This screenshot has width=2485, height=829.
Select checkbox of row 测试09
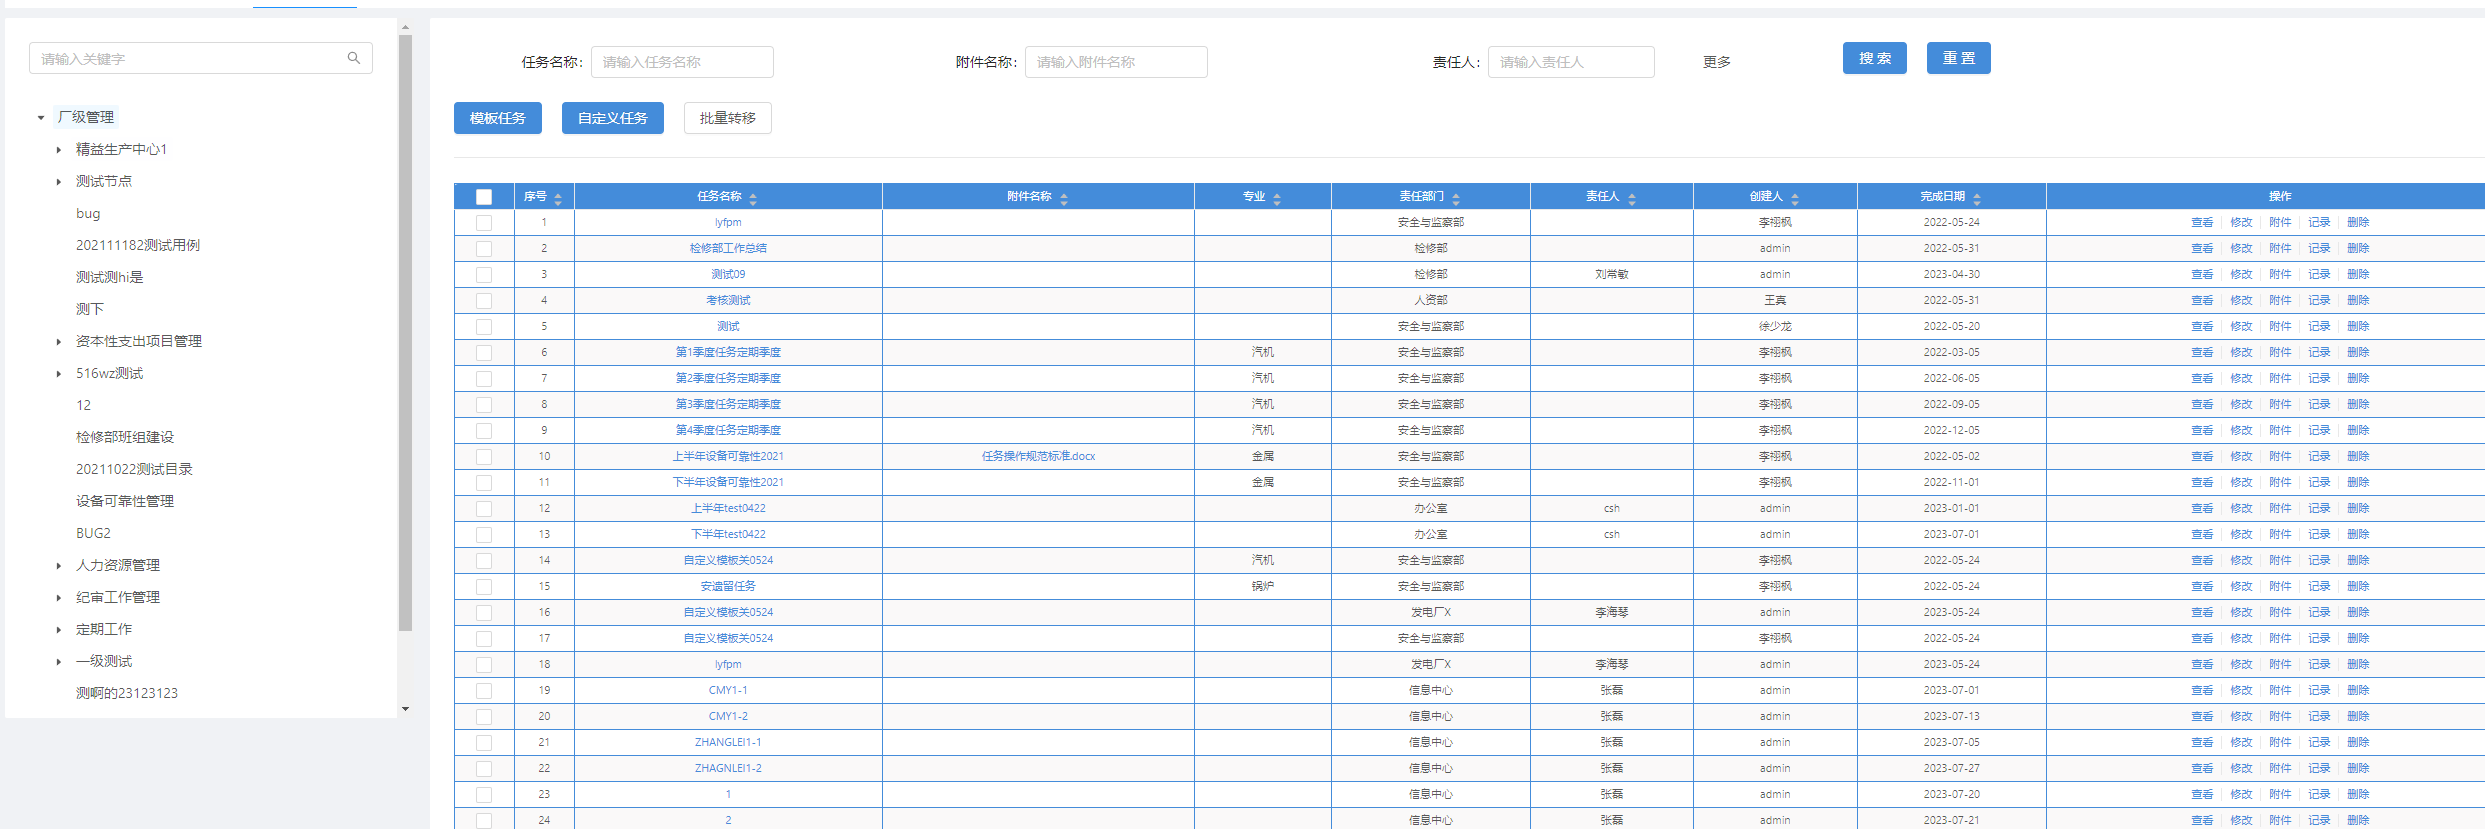[484, 275]
